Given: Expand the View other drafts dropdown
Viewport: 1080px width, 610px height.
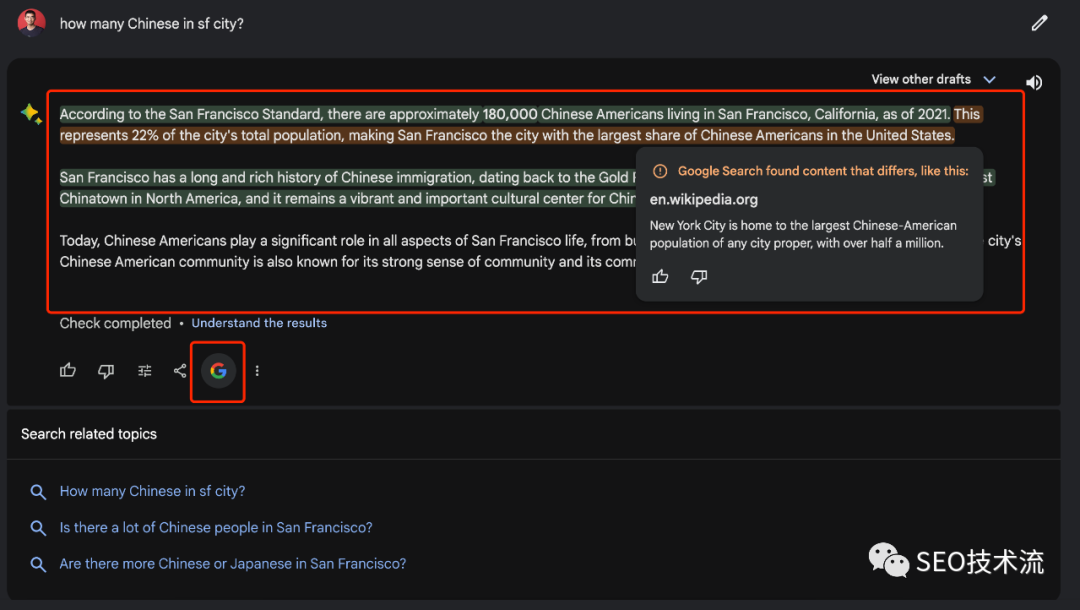Looking at the screenshot, I should (921, 79).
